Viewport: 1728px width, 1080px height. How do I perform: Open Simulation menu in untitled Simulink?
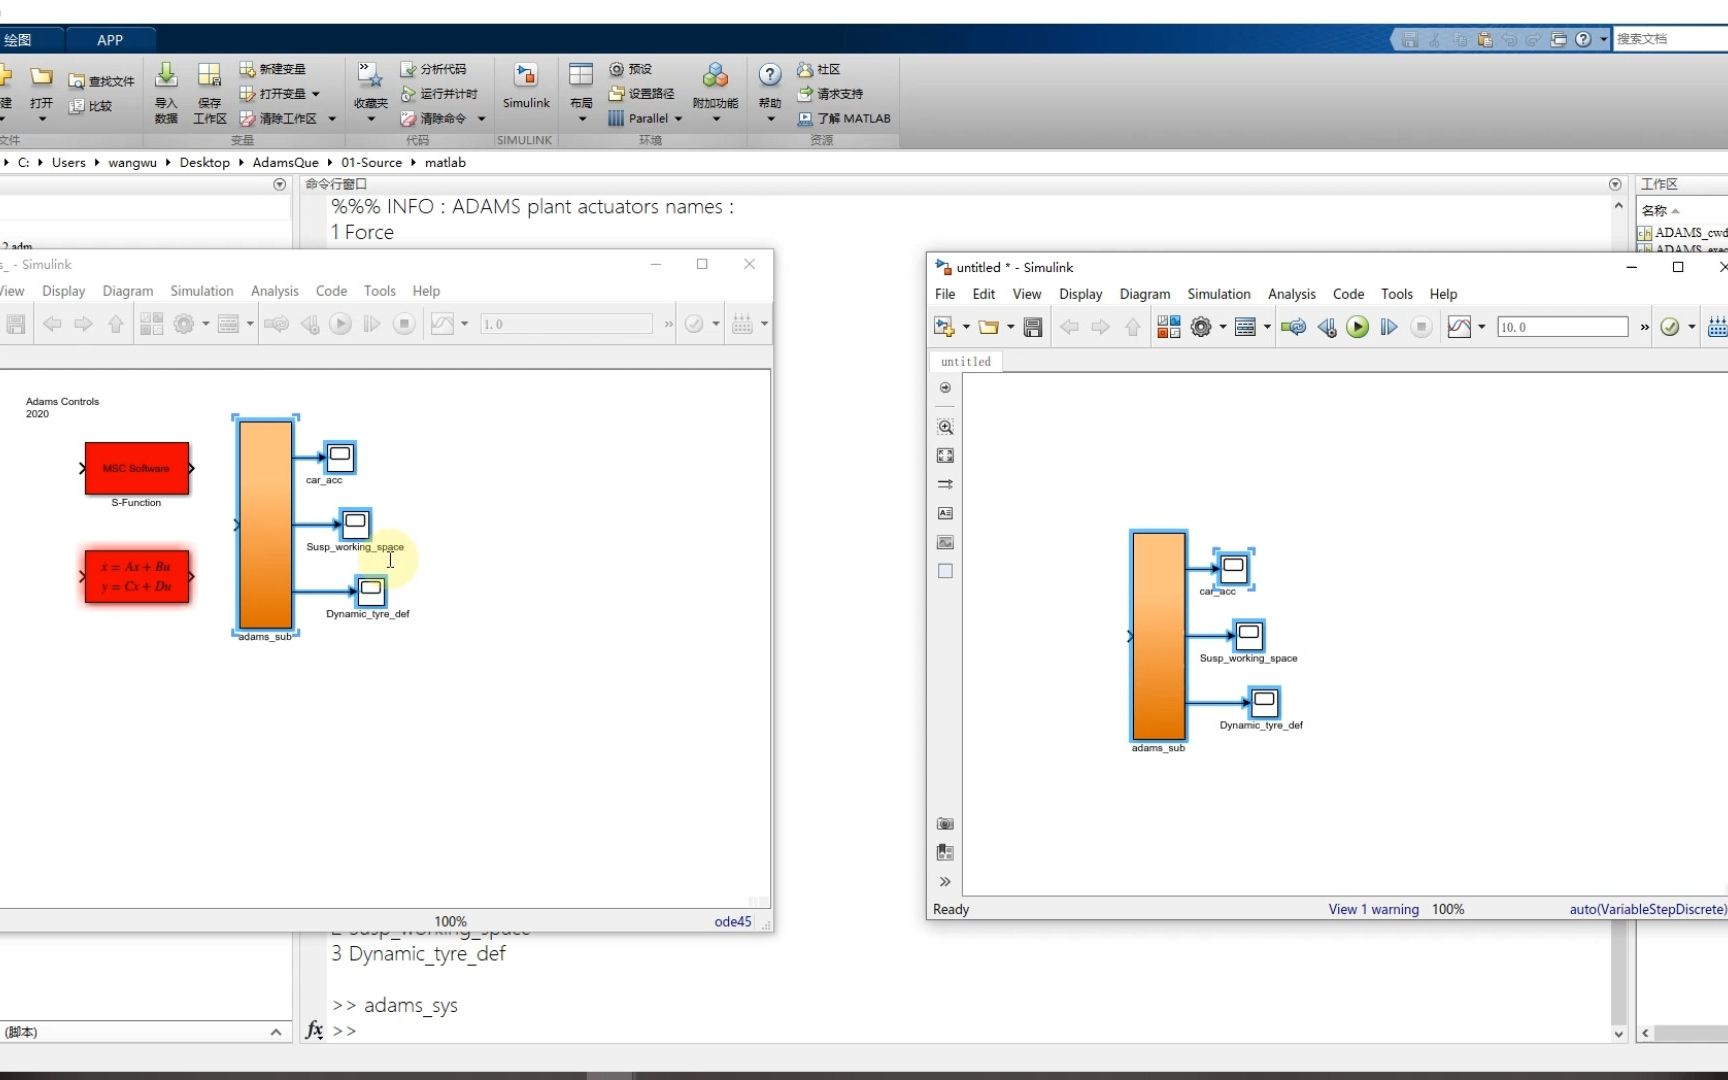[x=1219, y=294]
